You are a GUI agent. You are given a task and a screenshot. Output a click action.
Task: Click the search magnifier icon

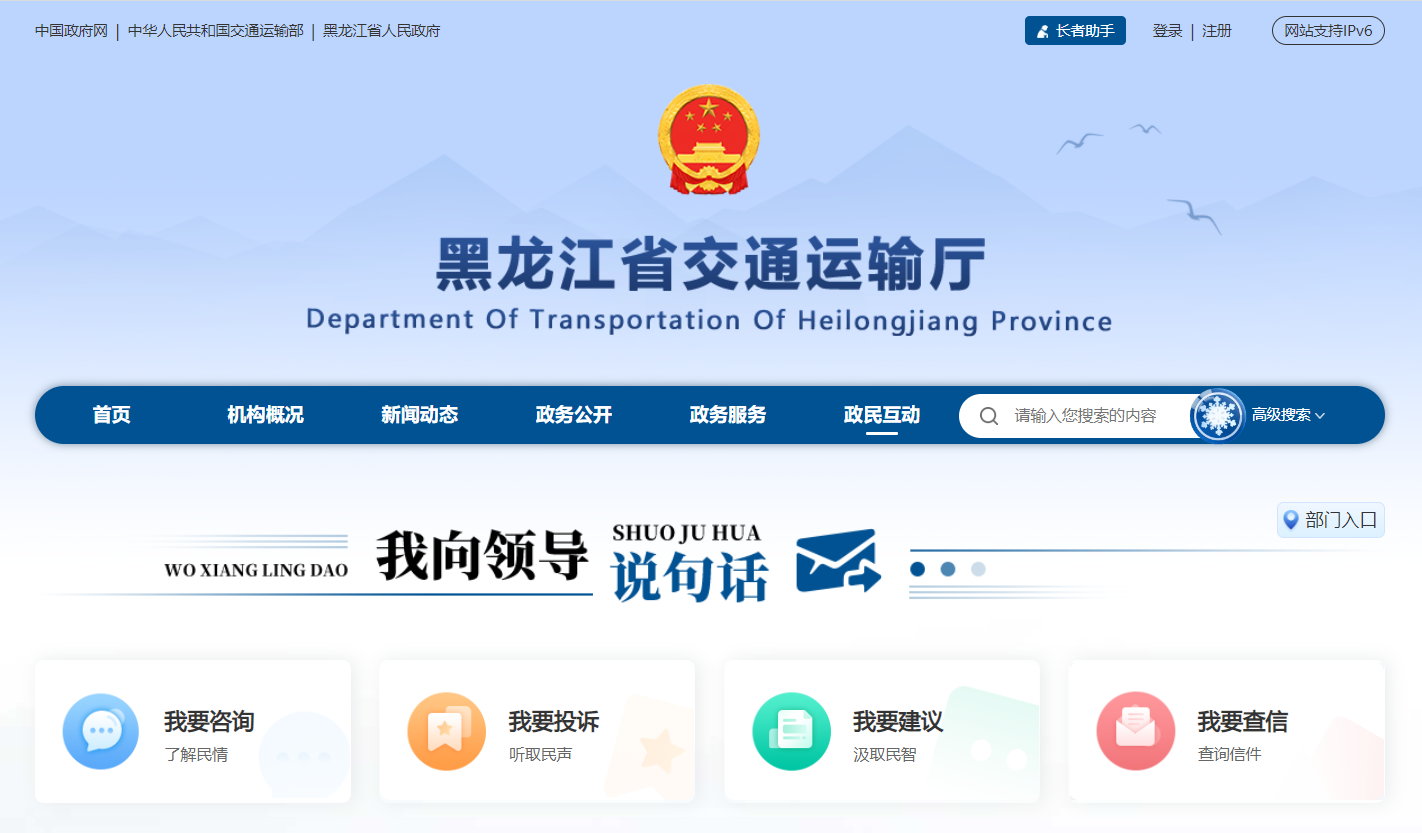click(x=989, y=416)
